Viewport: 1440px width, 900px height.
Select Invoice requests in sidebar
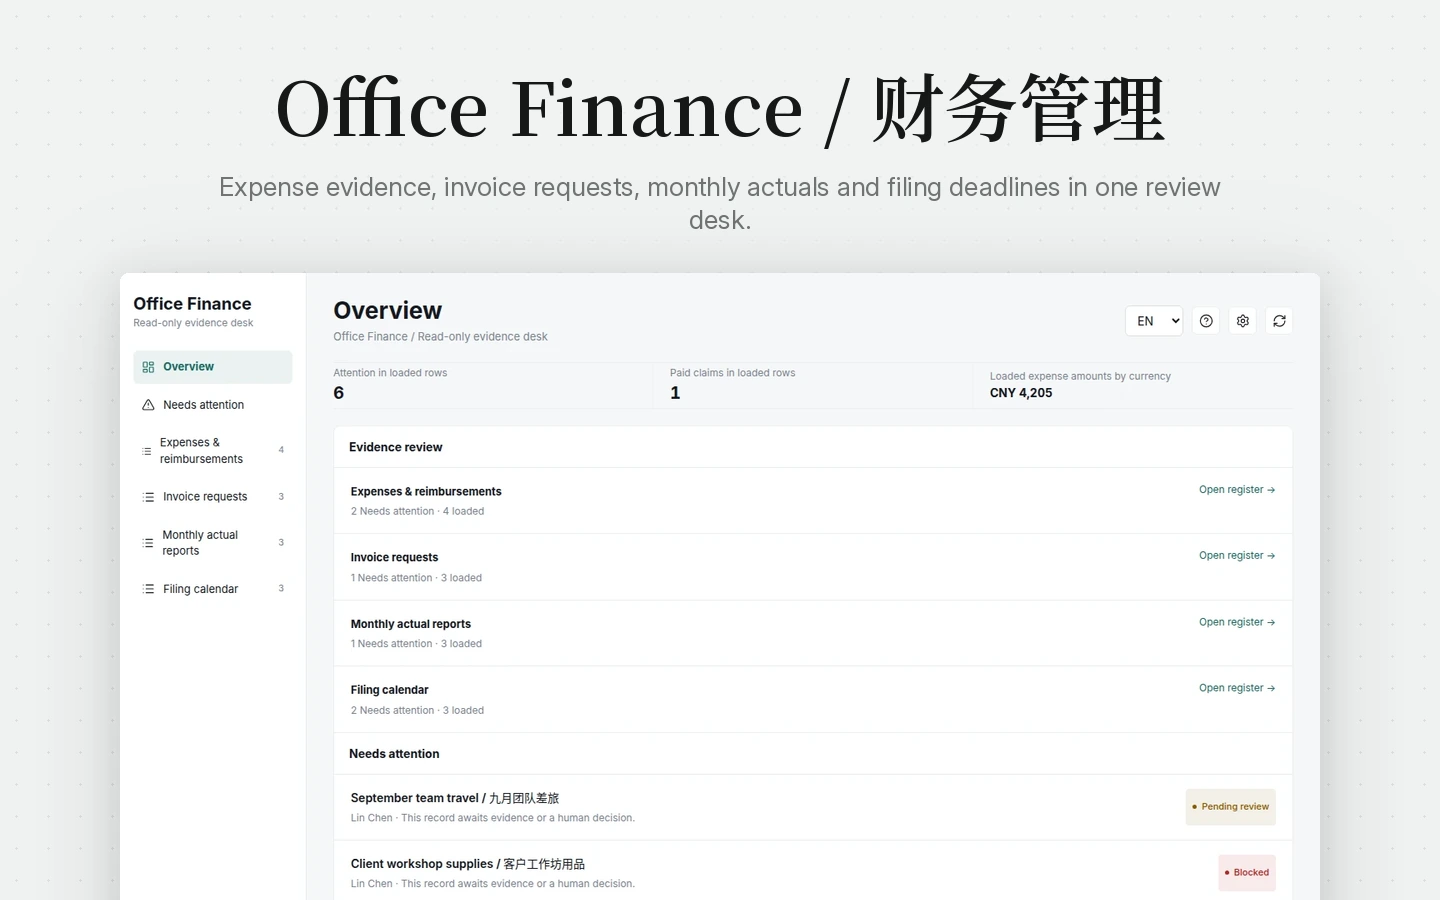(x=213, y=497)
